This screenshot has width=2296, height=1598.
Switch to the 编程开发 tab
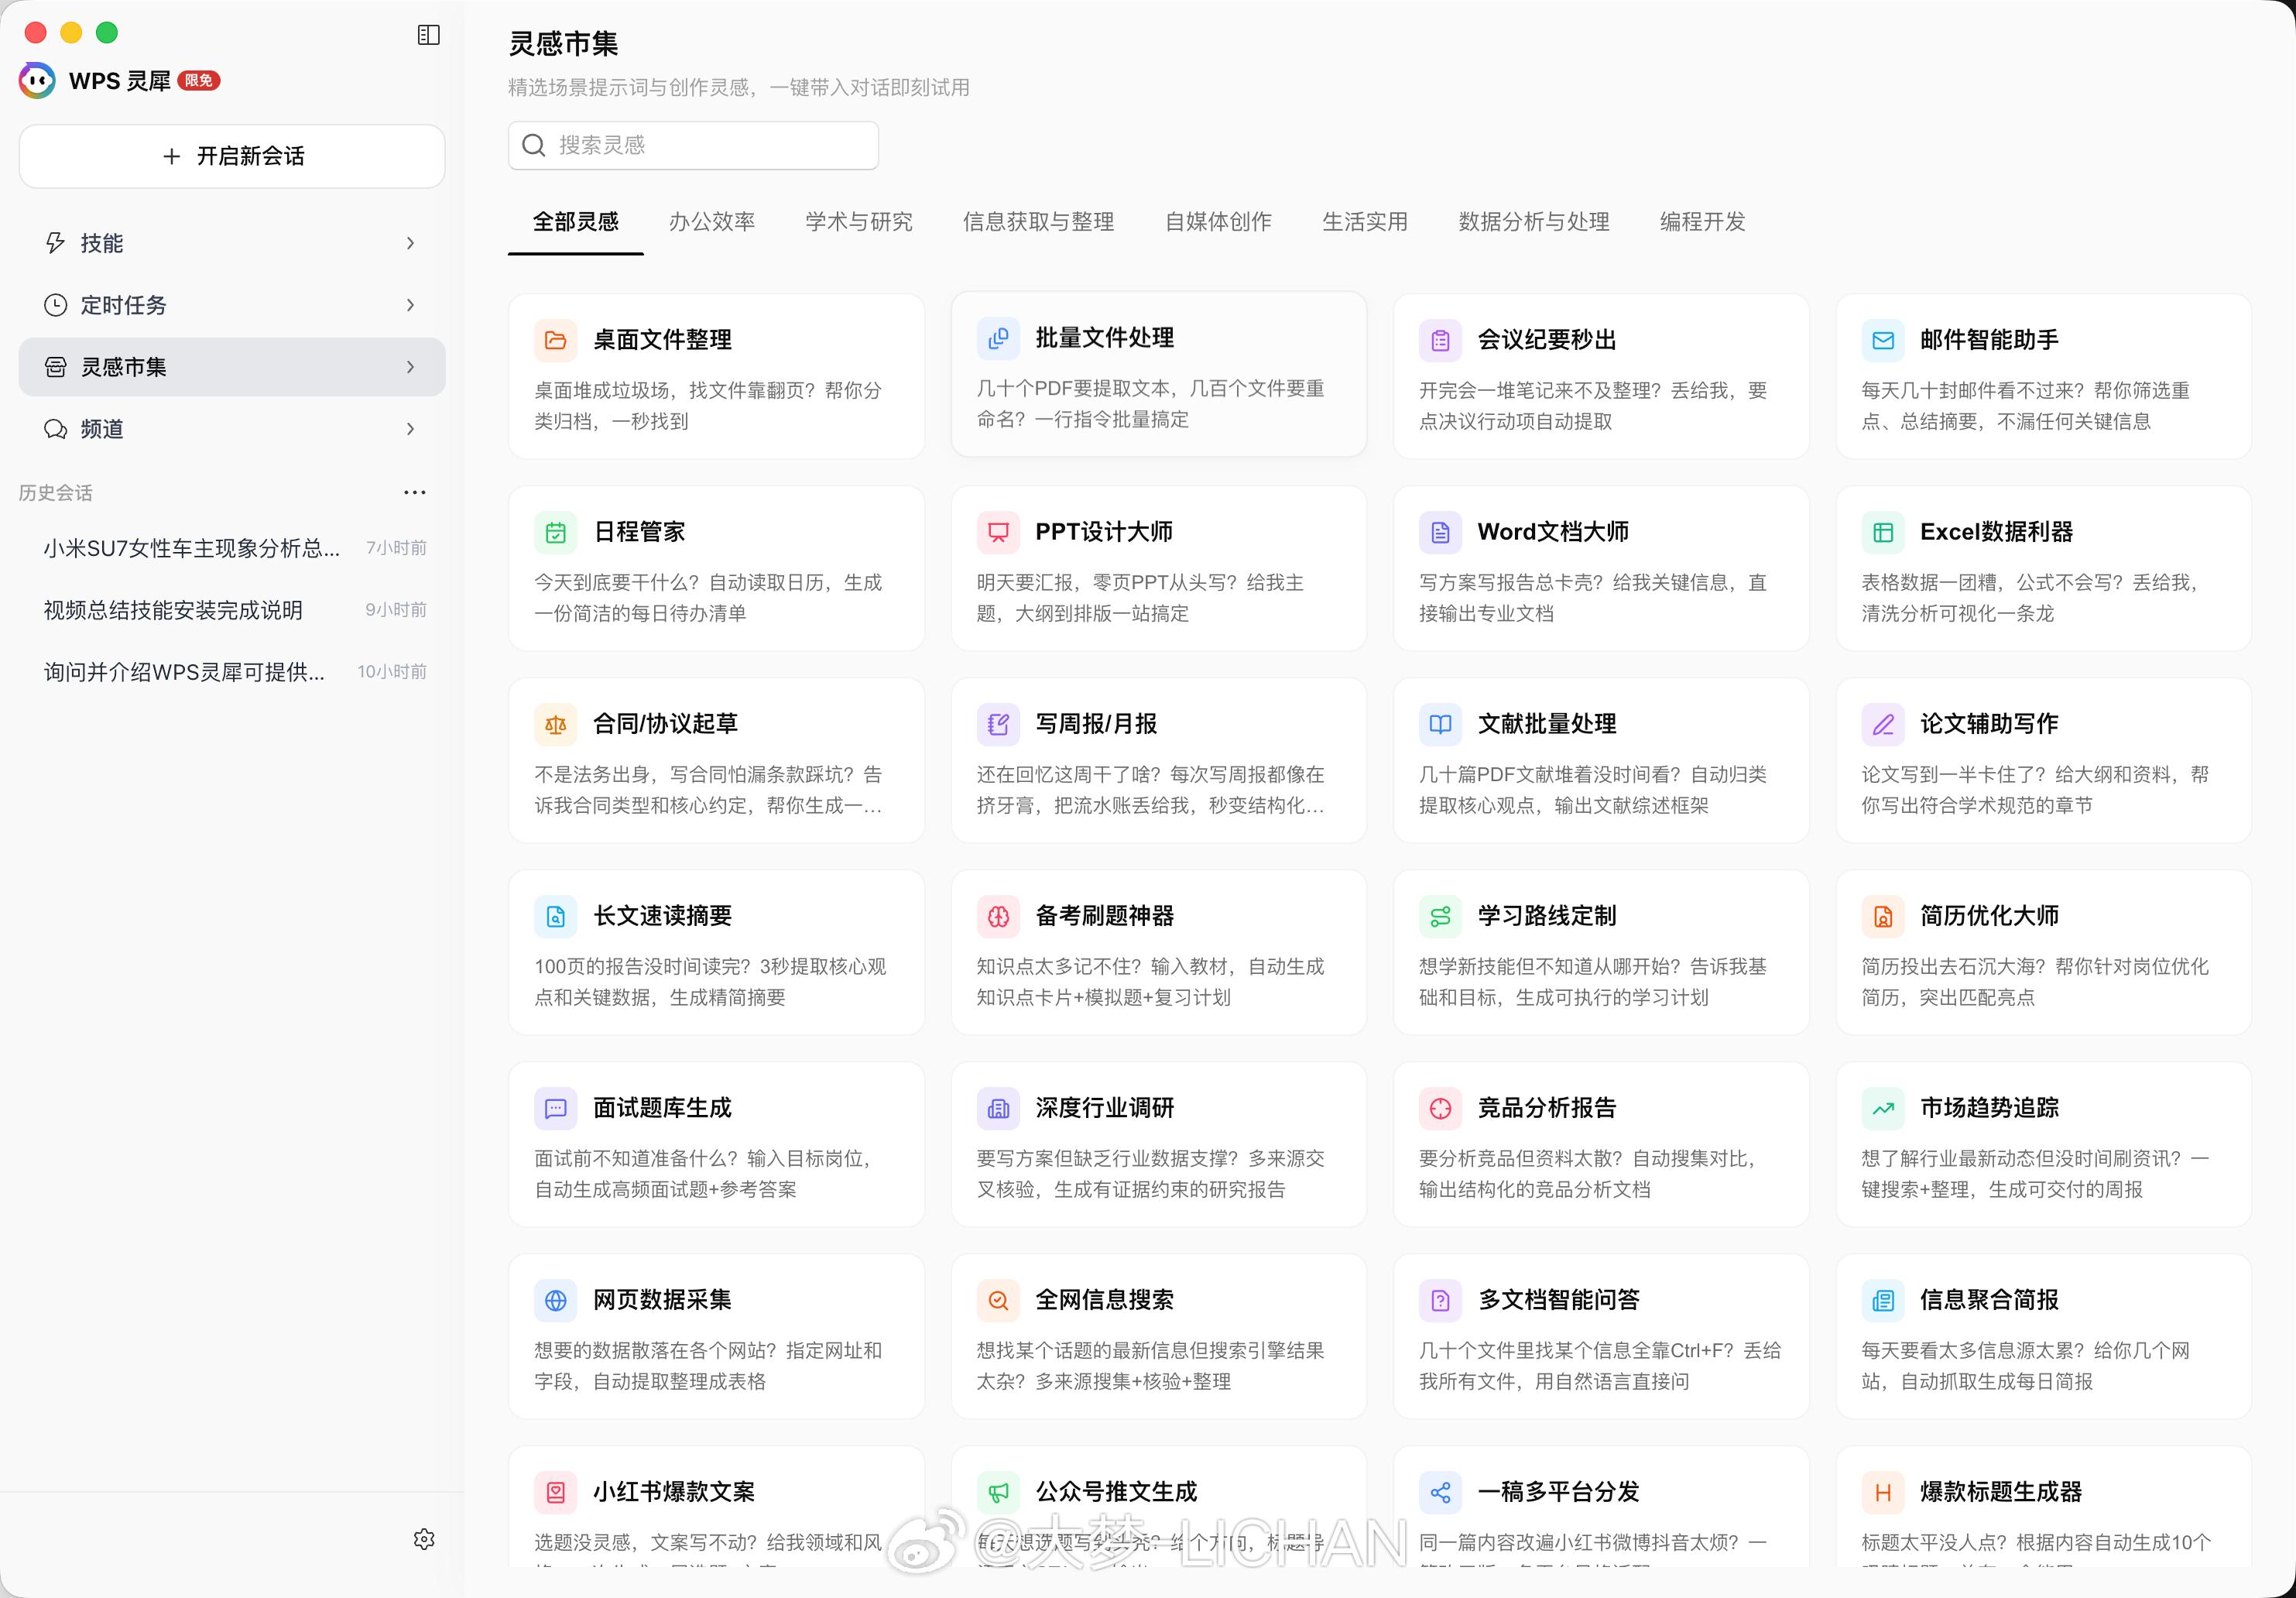pyautogui.click(x=1702, y=222)
